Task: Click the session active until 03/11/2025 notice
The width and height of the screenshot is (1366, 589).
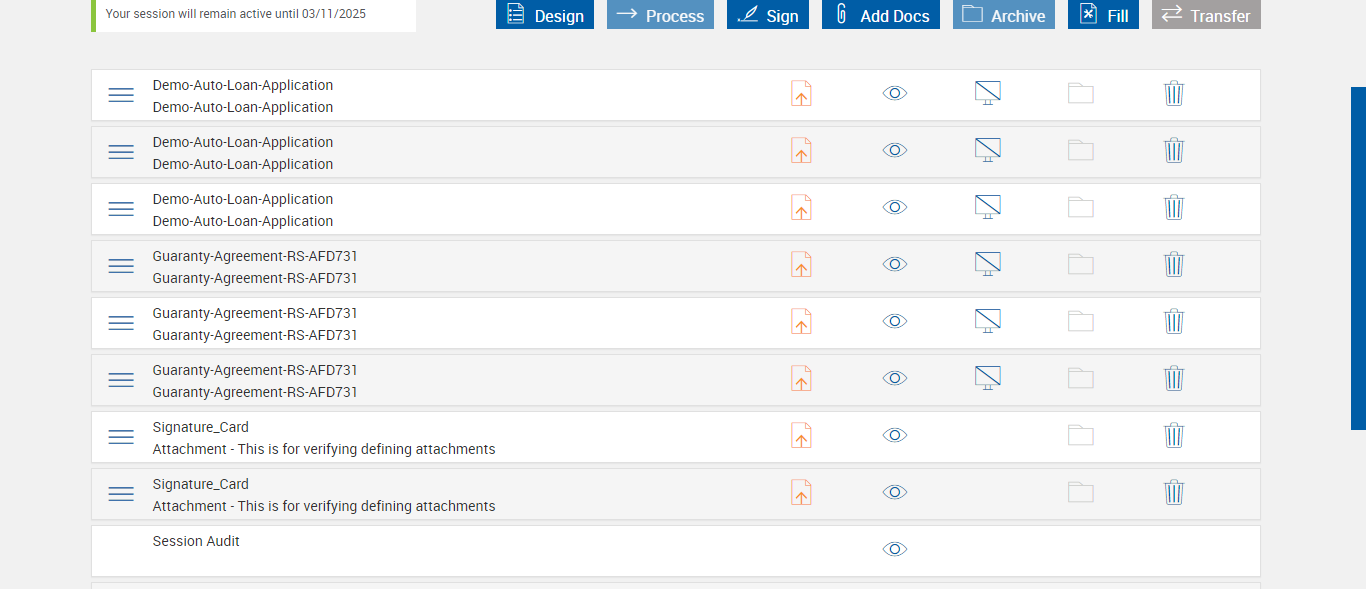Action: [x=254, y=15]
